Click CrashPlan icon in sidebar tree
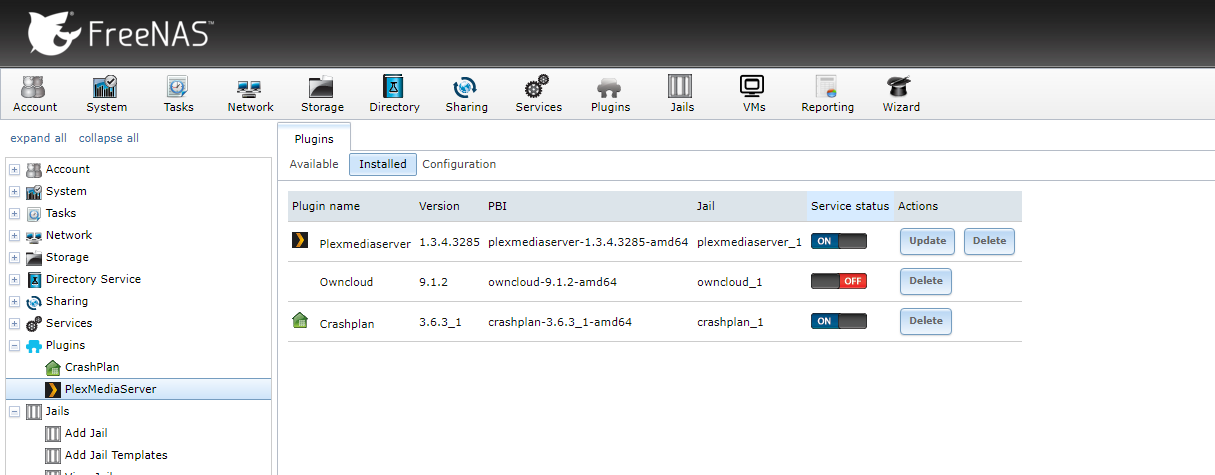 click(53, 367)
